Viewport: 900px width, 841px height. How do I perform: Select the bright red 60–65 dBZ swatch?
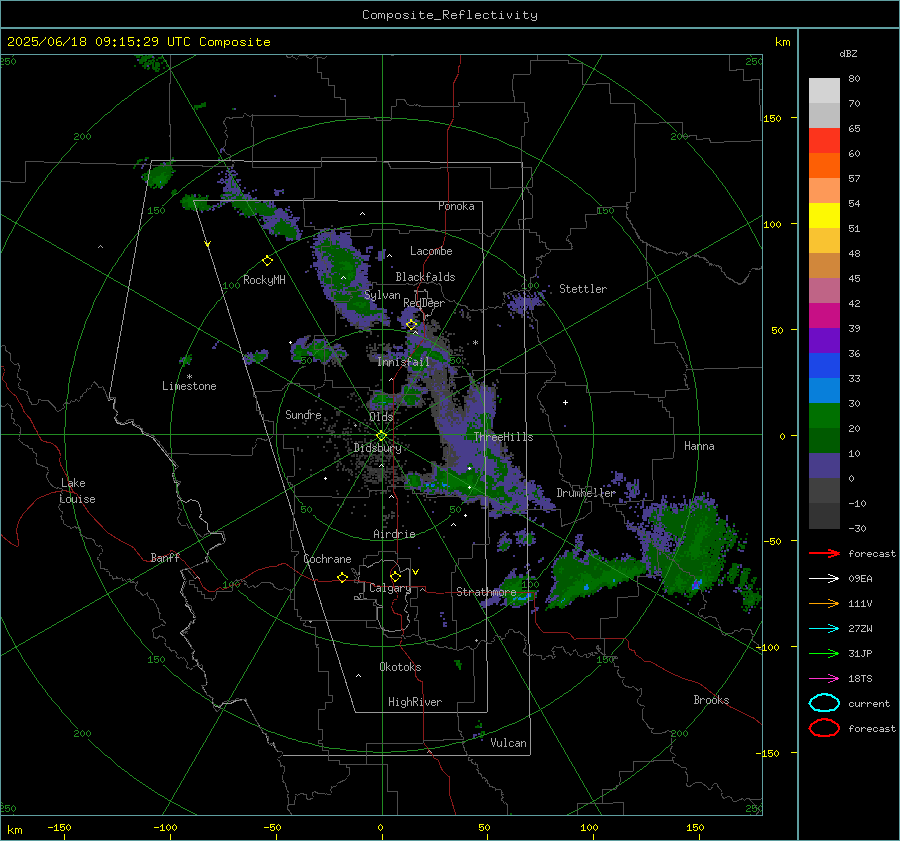(824, 141)
